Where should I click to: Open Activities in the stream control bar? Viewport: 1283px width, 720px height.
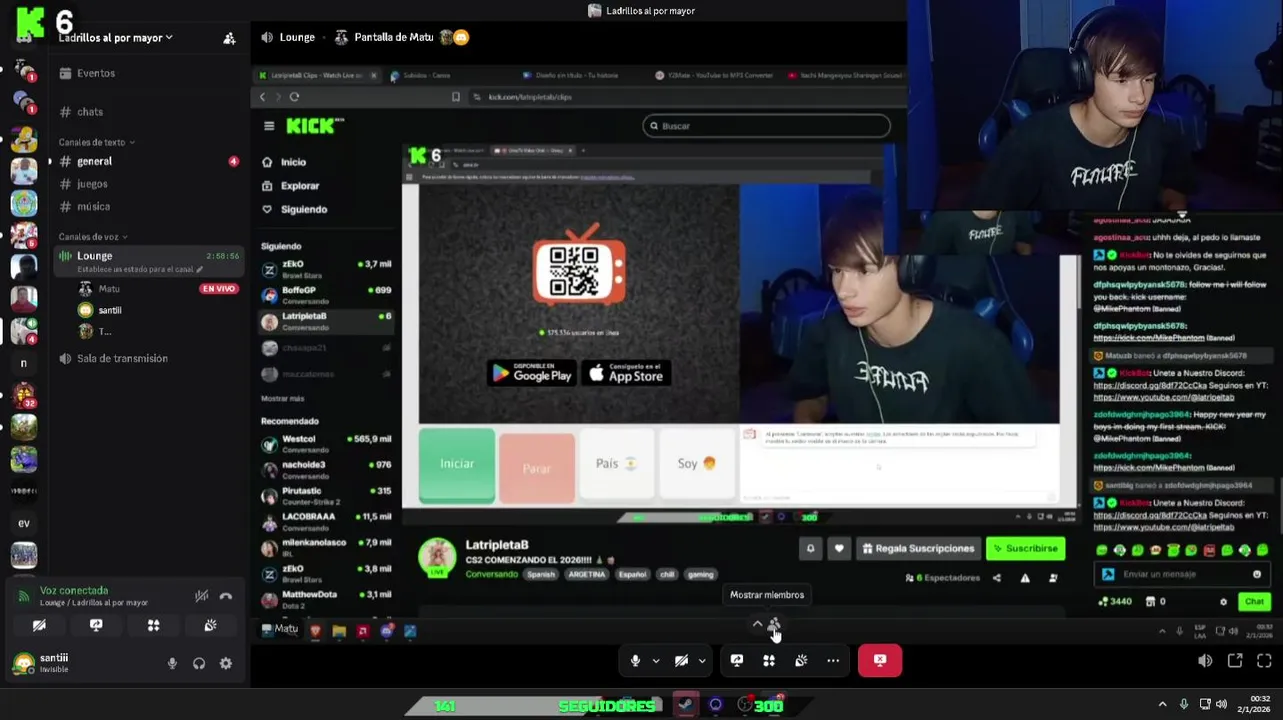pyautogui.click(x=769, y=660)
